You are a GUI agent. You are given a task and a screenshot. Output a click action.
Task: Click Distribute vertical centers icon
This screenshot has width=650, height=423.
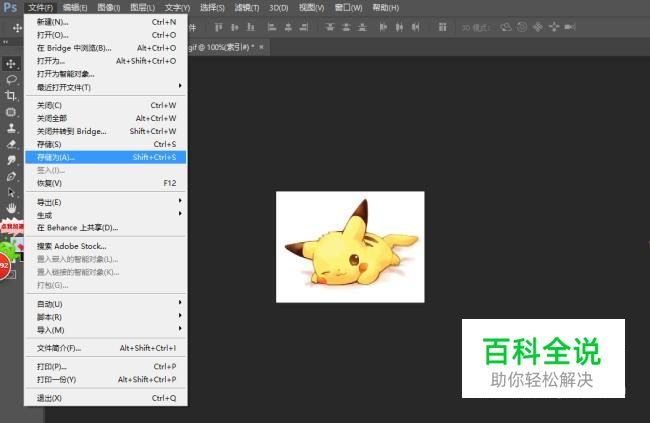pyautogui.click(x=346, y=27)
